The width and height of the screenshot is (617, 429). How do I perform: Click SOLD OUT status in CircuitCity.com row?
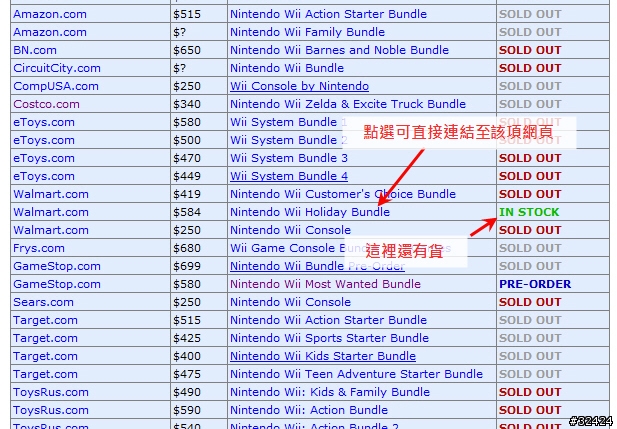click(x=530, y=68)
